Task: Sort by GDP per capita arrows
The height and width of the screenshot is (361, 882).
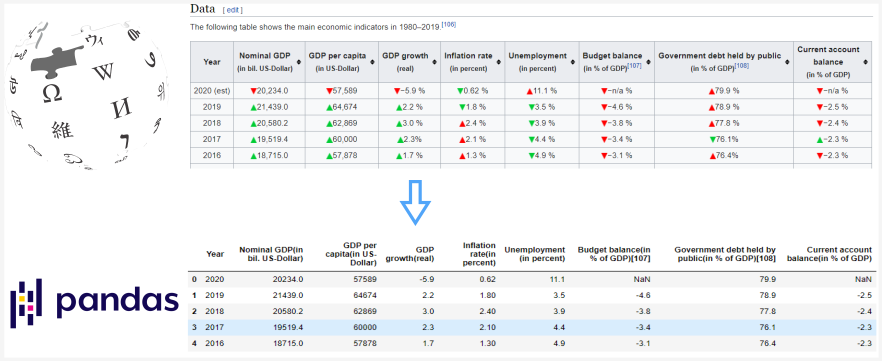Action: (372, 62)
